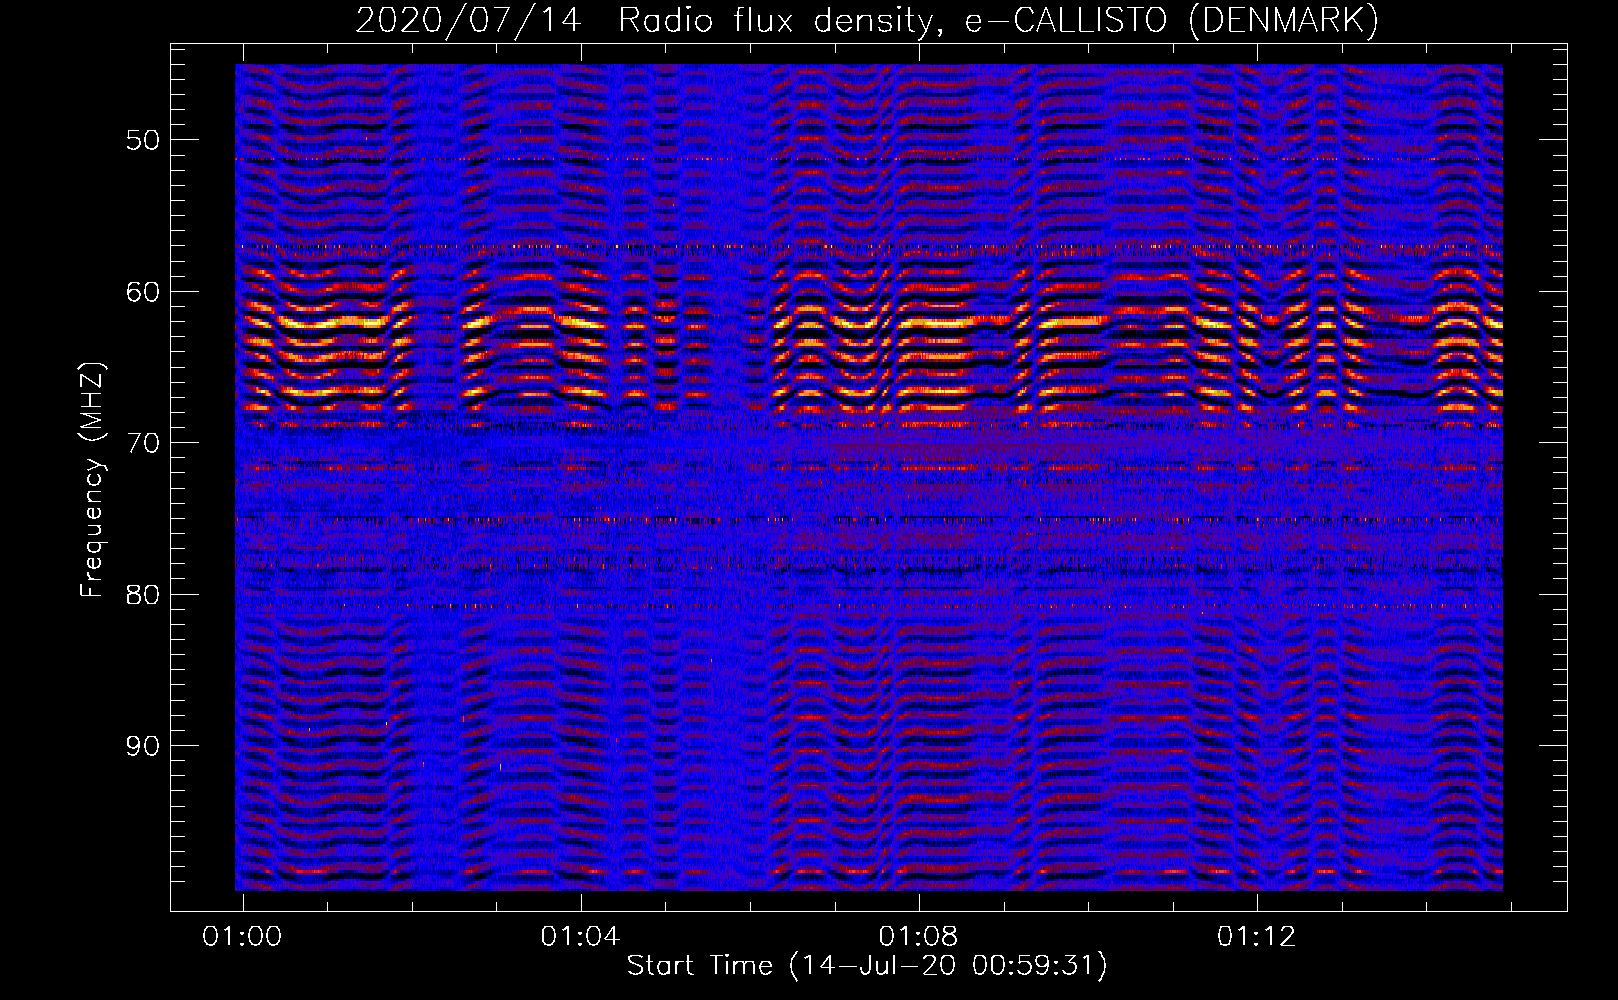Click the 'Frequency (MHZ)' y-axis label
The height and width of the screenshot is (1000, 1618).
pyautogui.click(x=92, y=481)
